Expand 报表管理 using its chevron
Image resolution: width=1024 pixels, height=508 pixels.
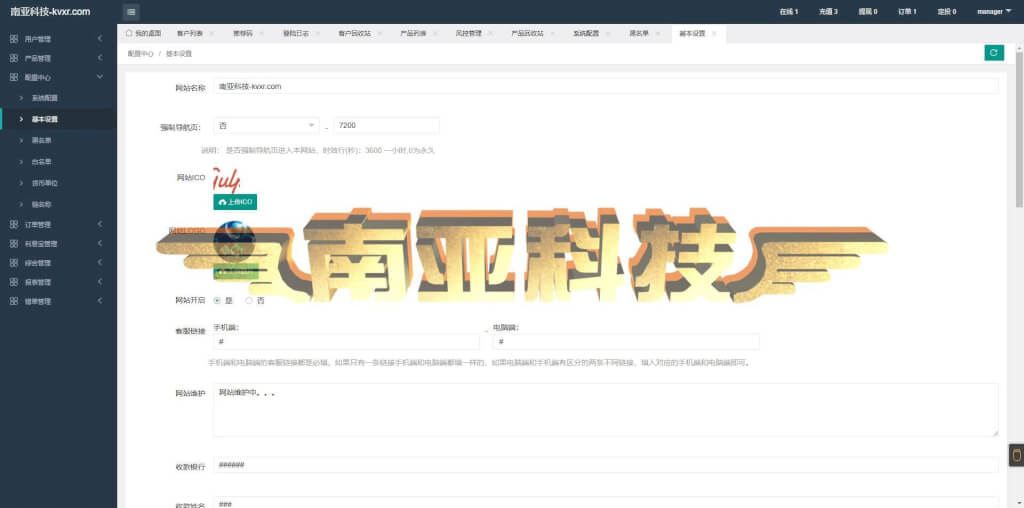pos(100,282)
